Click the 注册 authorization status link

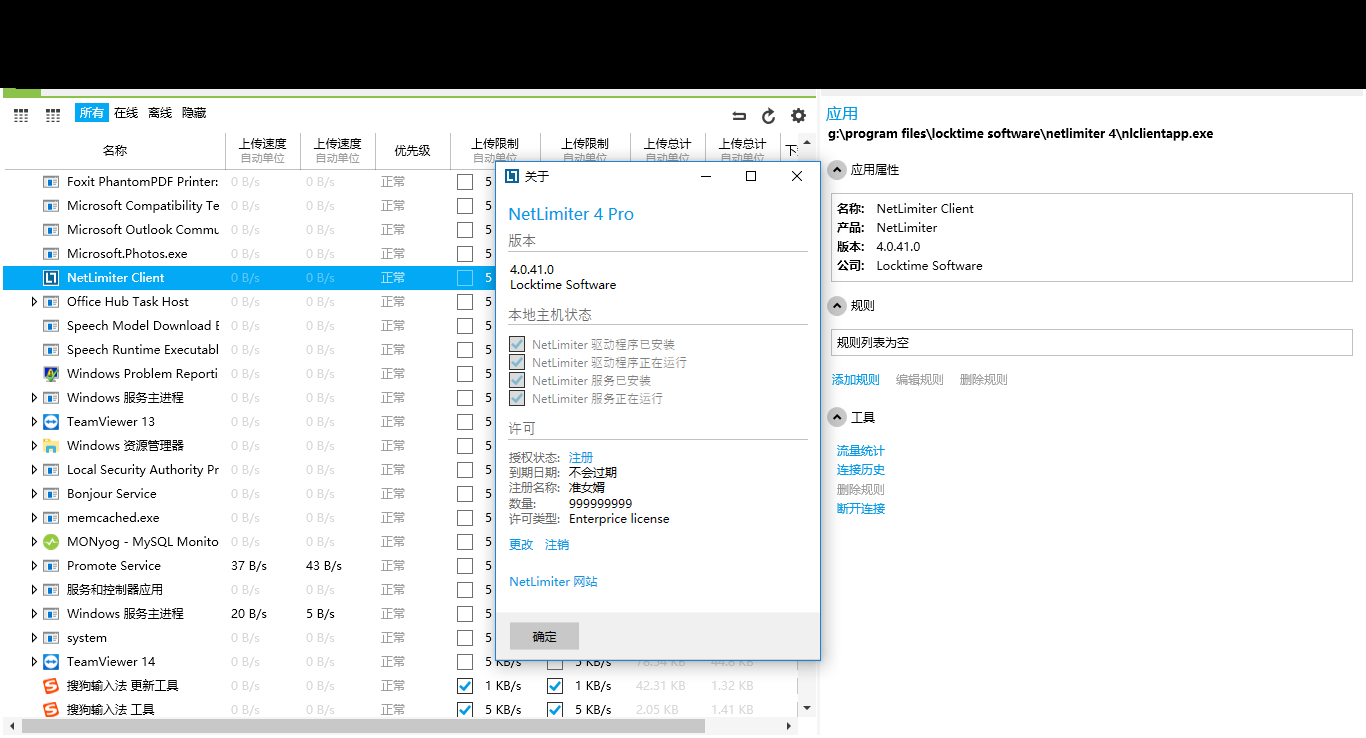click(581, 458)
